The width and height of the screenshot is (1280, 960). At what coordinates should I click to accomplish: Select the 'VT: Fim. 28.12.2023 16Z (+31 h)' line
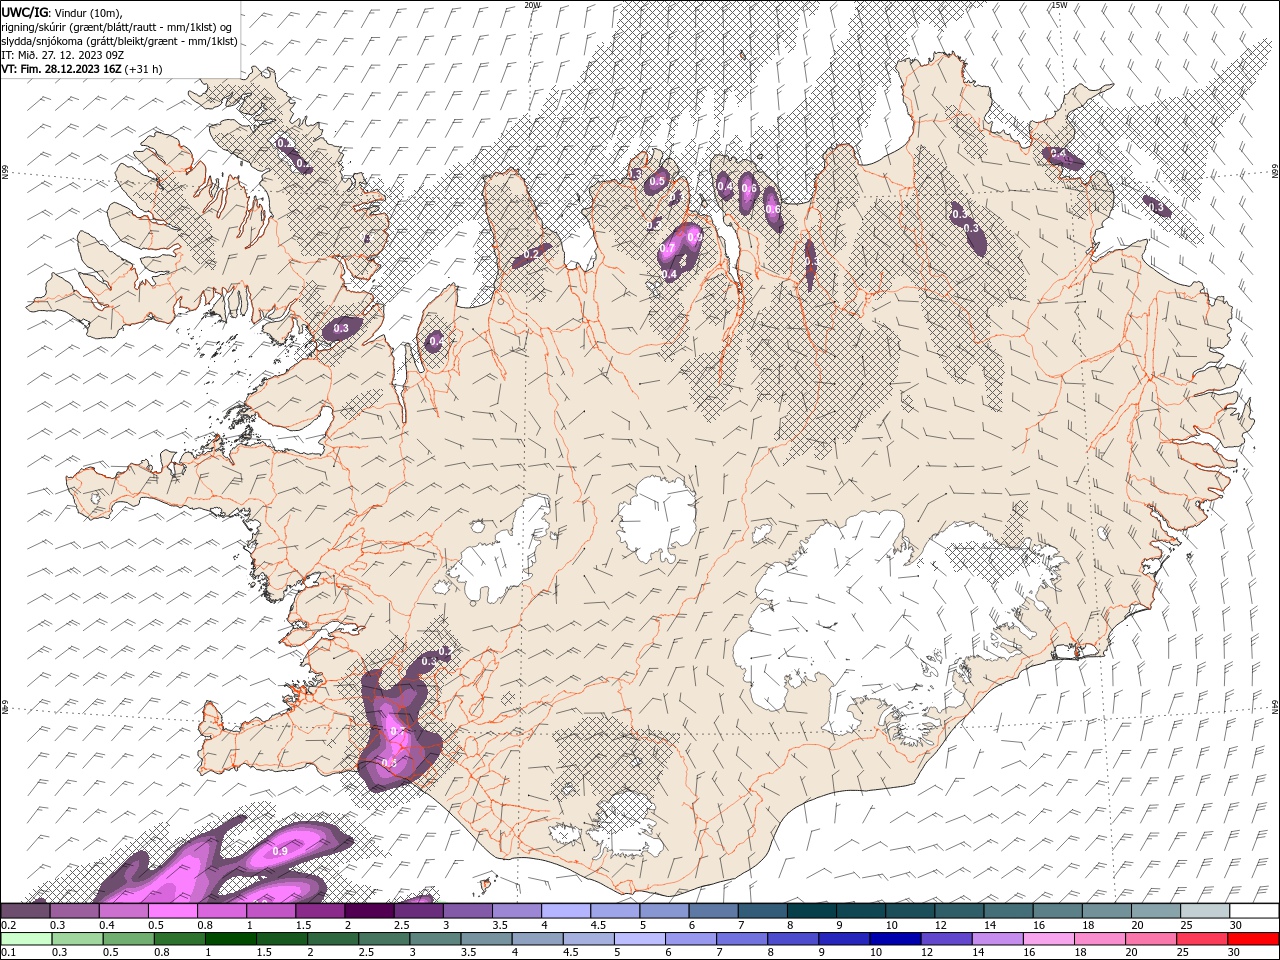(x=82, y=69)
